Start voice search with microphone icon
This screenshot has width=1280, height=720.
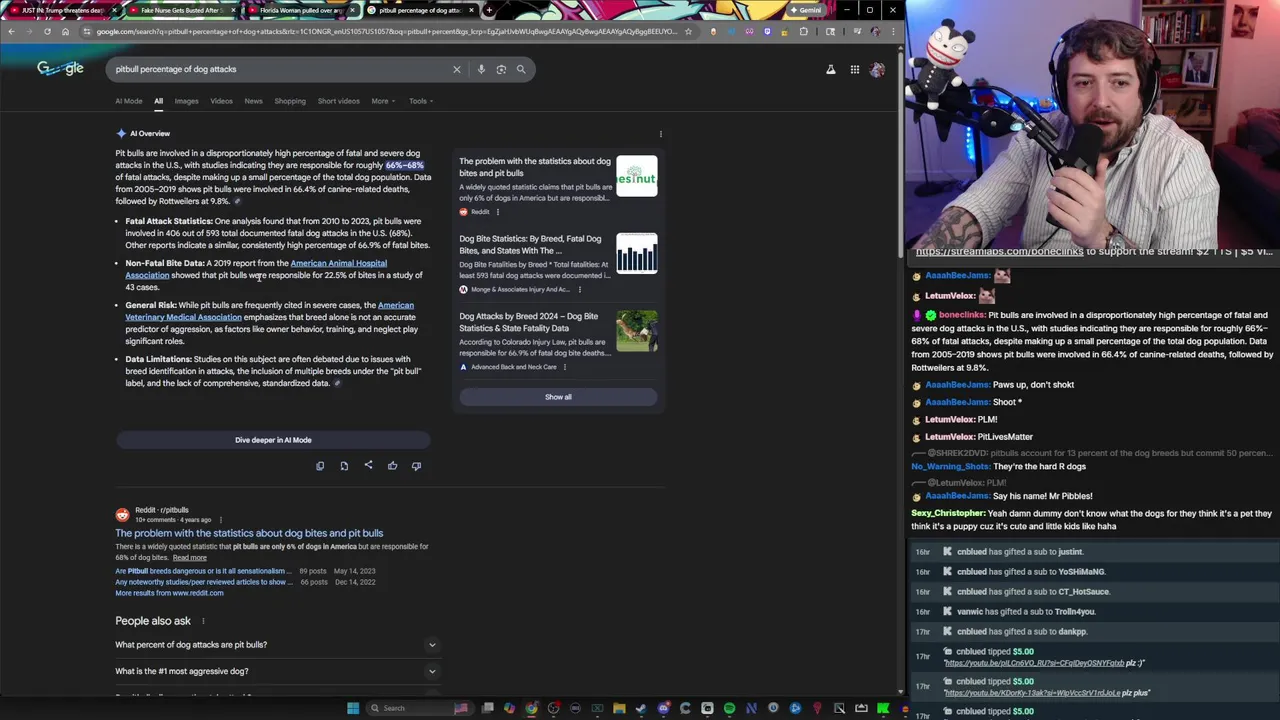coord(481,69)
